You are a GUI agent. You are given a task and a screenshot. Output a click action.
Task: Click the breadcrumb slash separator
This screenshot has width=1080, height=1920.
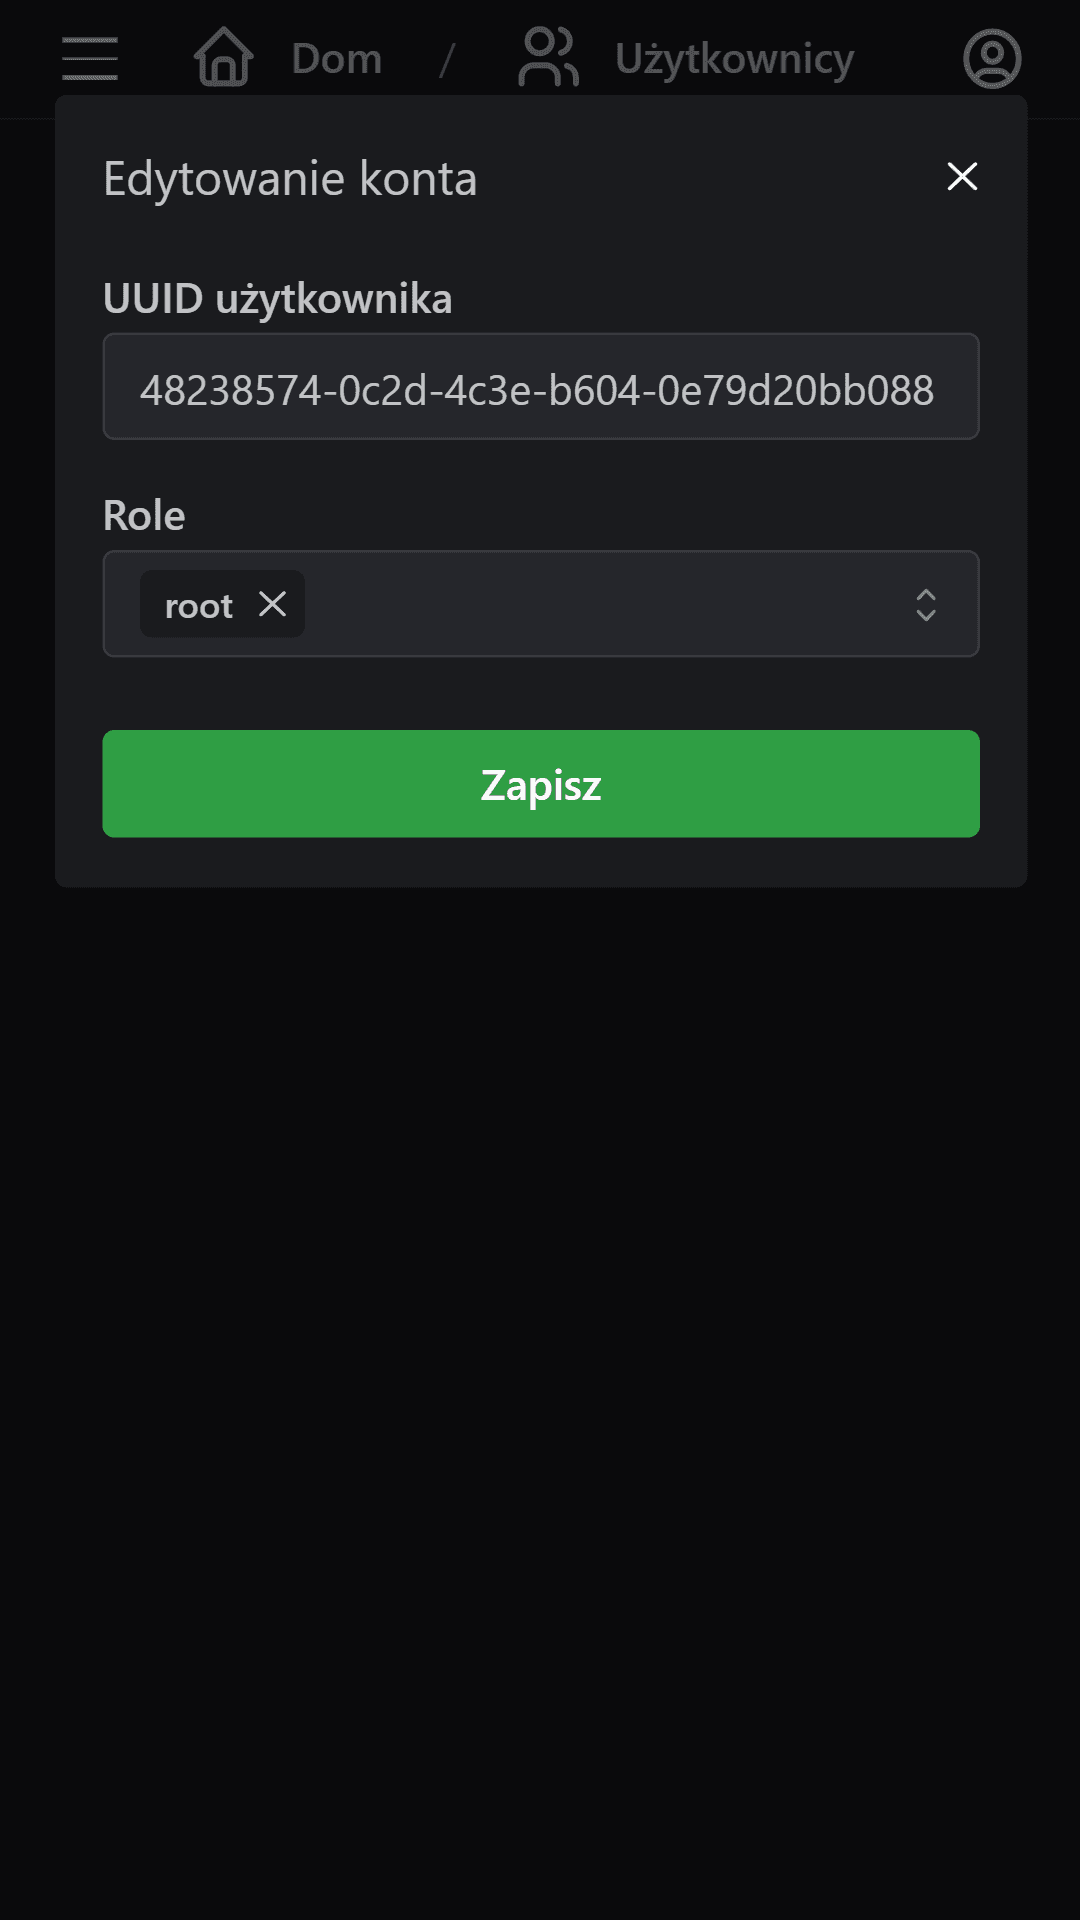(x=447, y=57)
